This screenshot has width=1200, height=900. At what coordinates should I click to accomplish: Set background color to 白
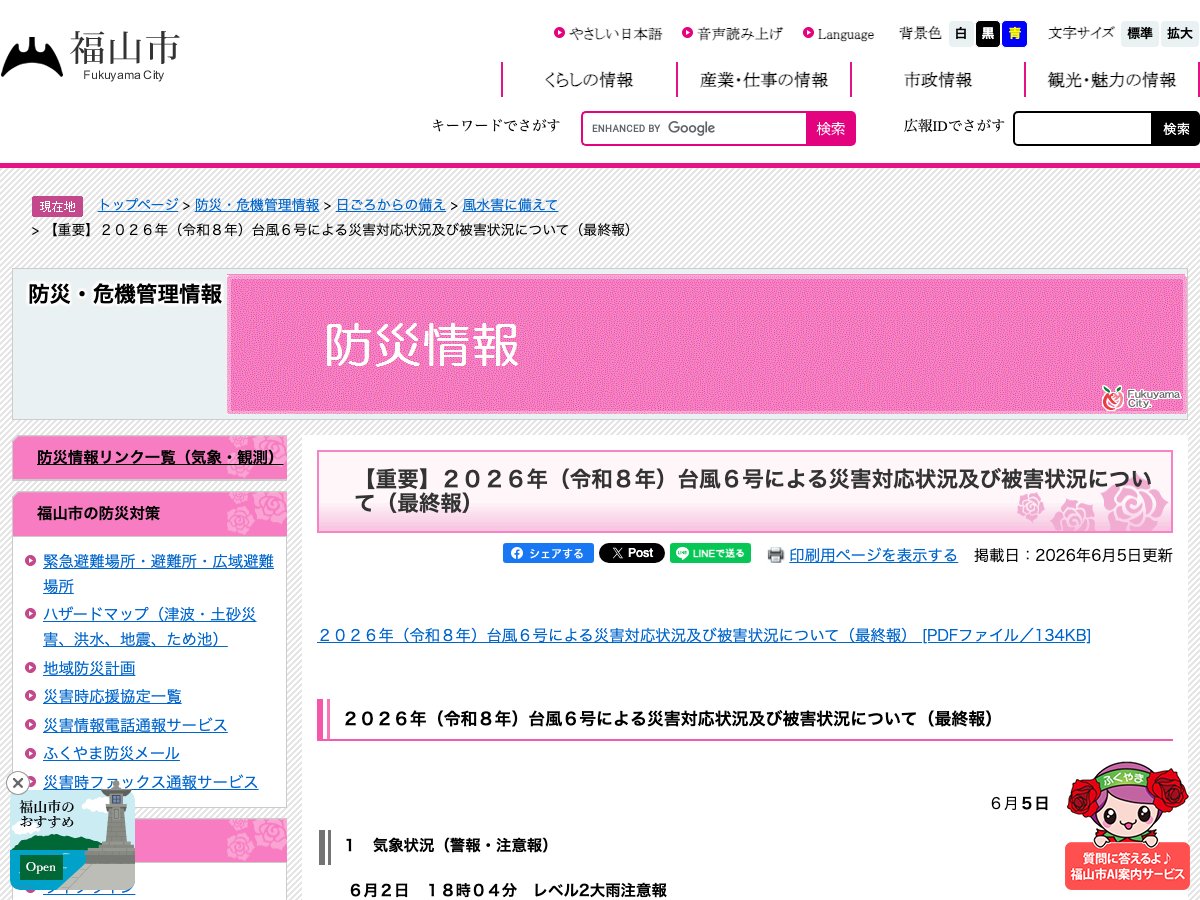tap(961, 34)
